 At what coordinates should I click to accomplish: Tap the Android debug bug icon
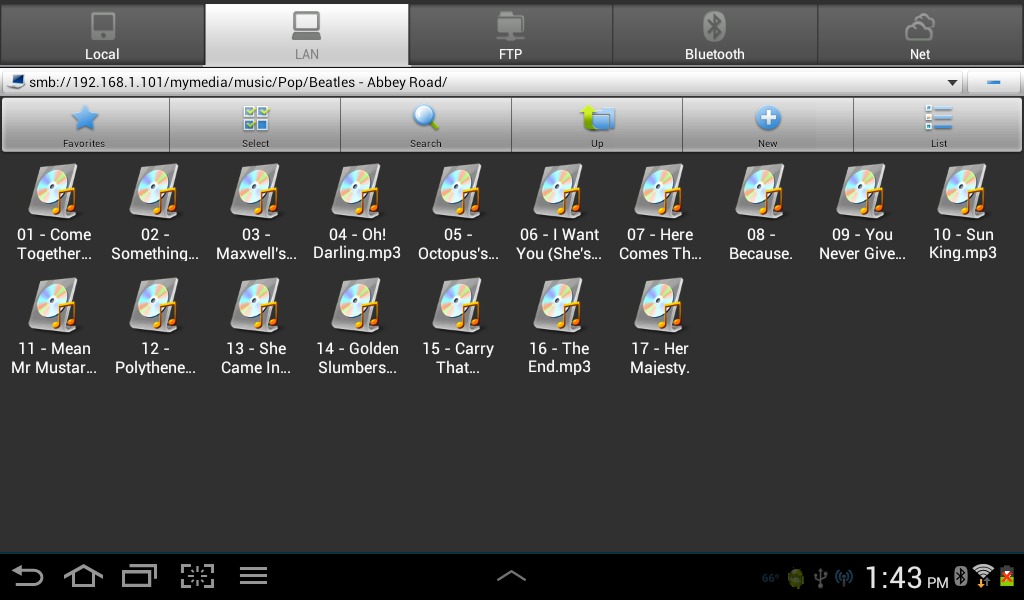coord(796,578)
